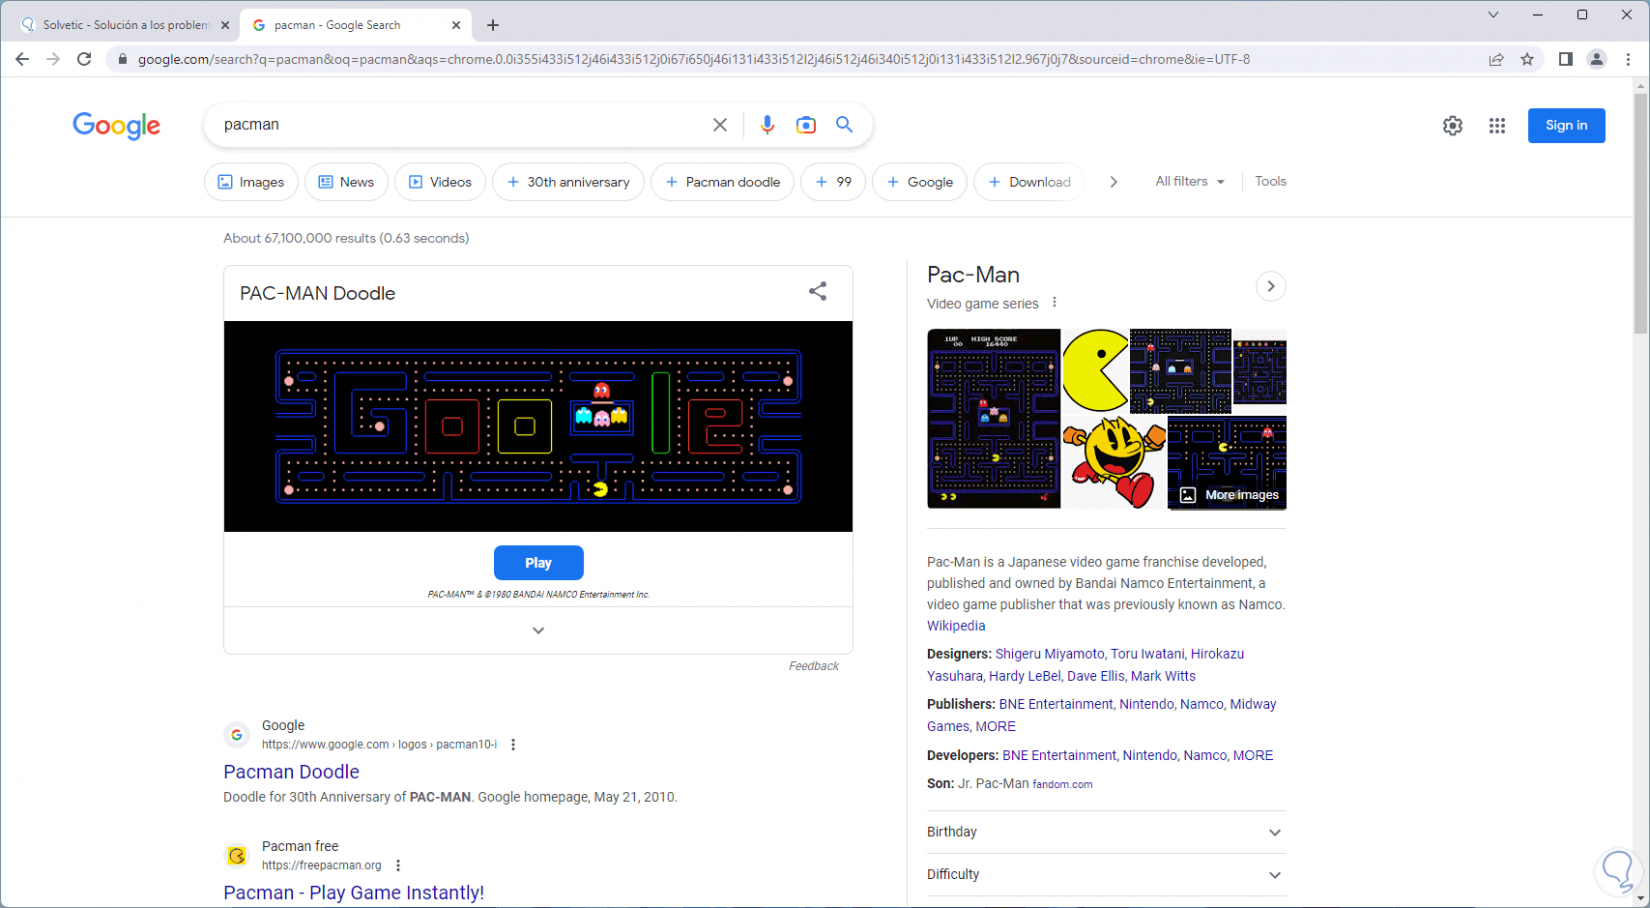Expand the Birthday section
1650x908 pixels.
click(x=1106, y=832)
